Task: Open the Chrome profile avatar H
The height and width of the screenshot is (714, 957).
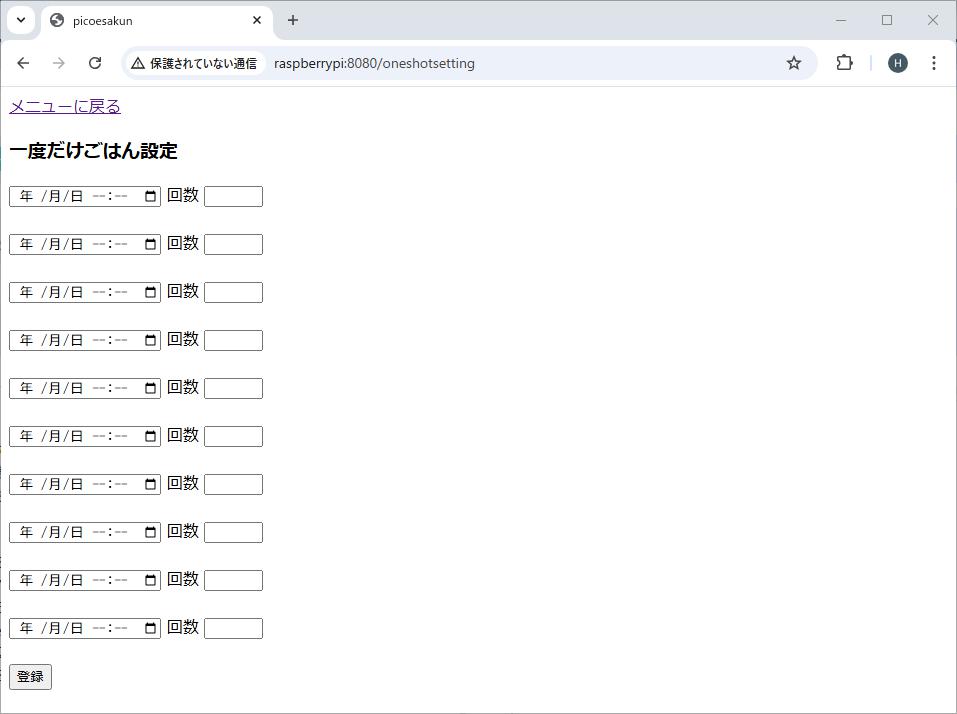Action: pyautogui.click(x=897, y=63)
